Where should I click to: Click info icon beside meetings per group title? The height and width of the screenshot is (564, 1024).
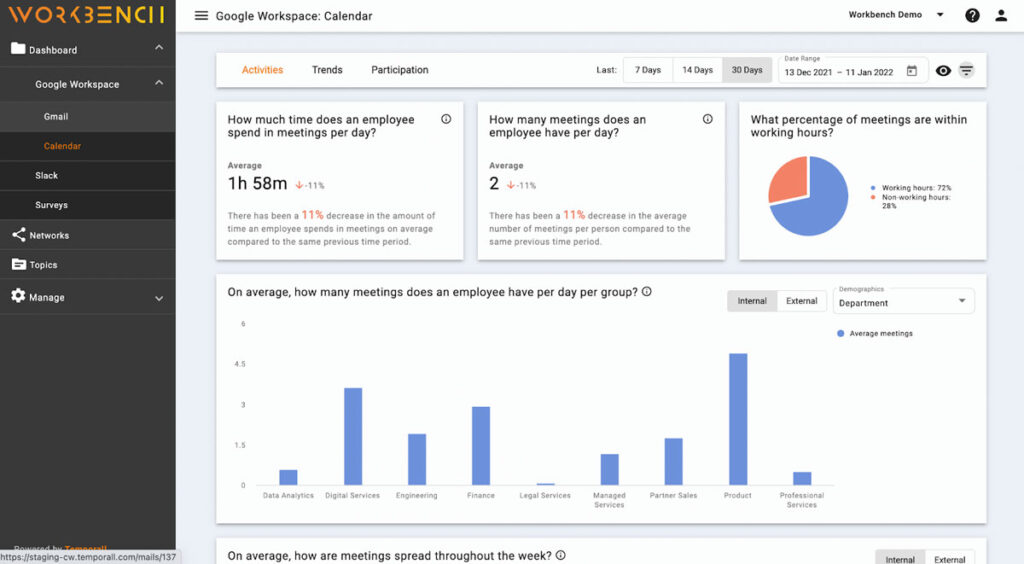pyautogui.click(x=647, y=292)
